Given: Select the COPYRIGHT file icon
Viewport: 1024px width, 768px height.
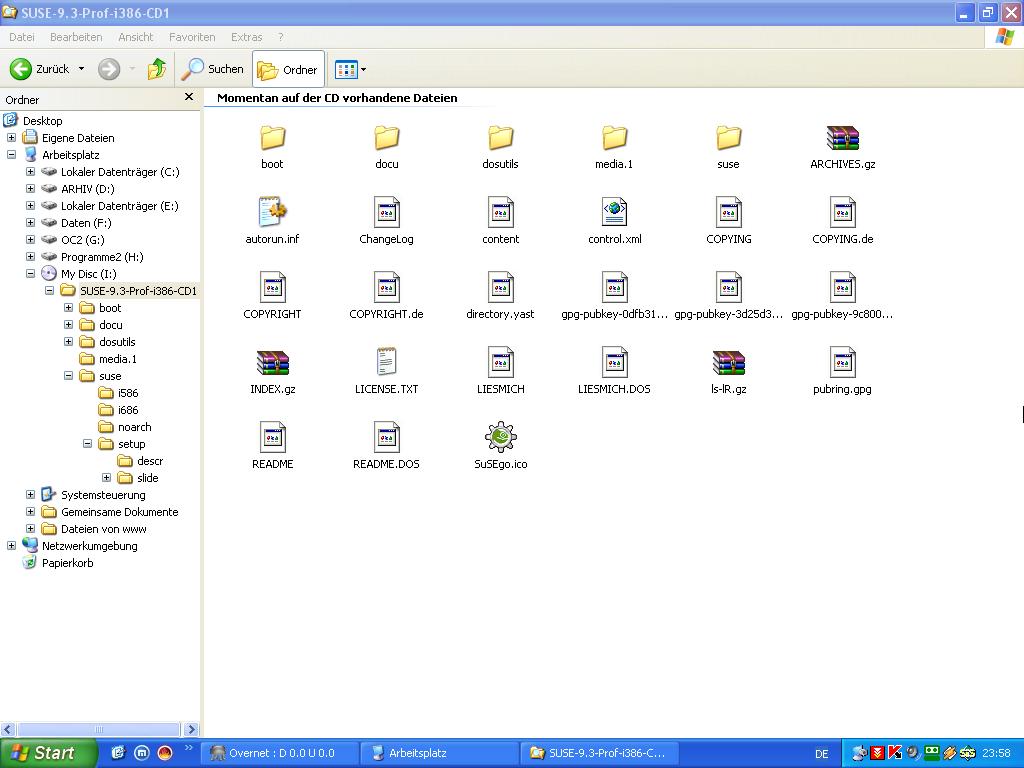Looking at the screenshot, I should tap(272, 287).
